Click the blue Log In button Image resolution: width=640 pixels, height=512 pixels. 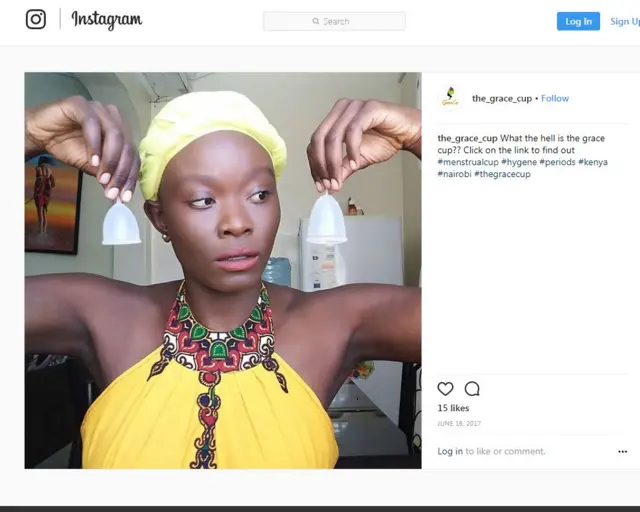[x=578, y=21]
